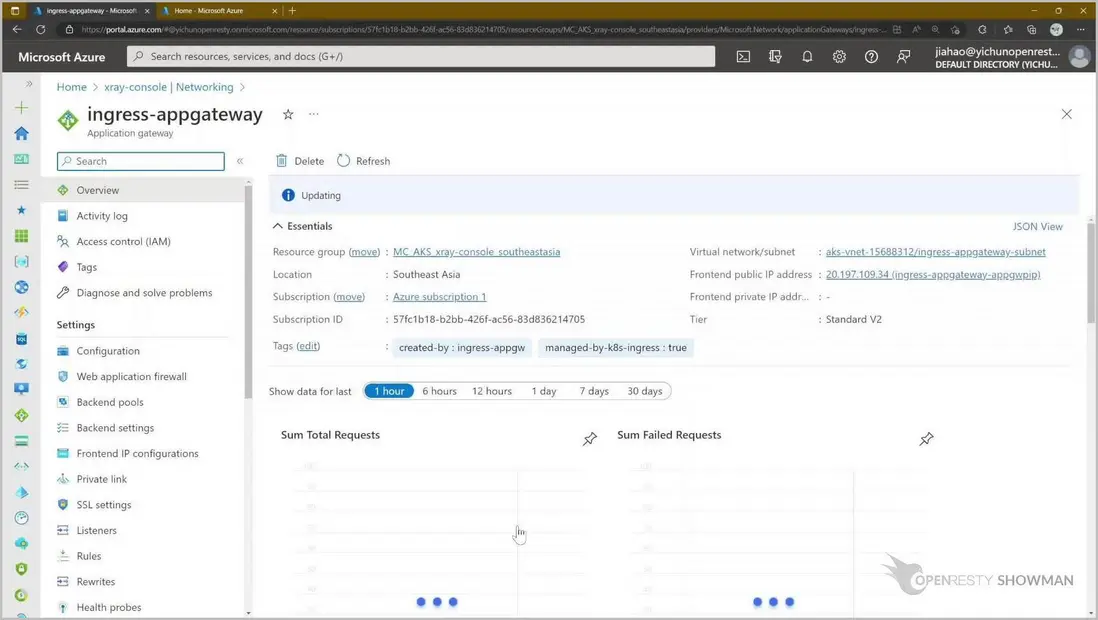Open the aks-vnet ingress-appgateway-subnet link
The image size is (1098, 620).
[935, 252]
